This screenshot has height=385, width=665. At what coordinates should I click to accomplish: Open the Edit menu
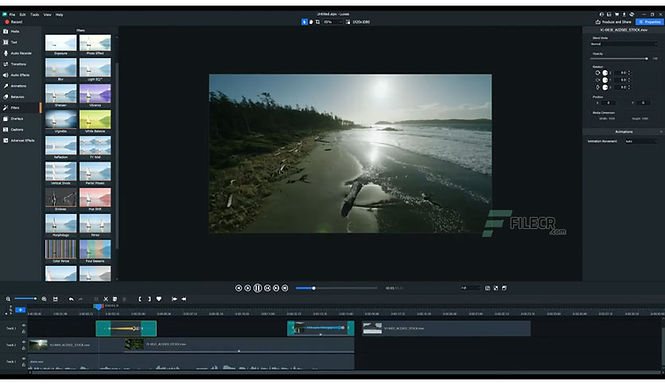point(22,14)
